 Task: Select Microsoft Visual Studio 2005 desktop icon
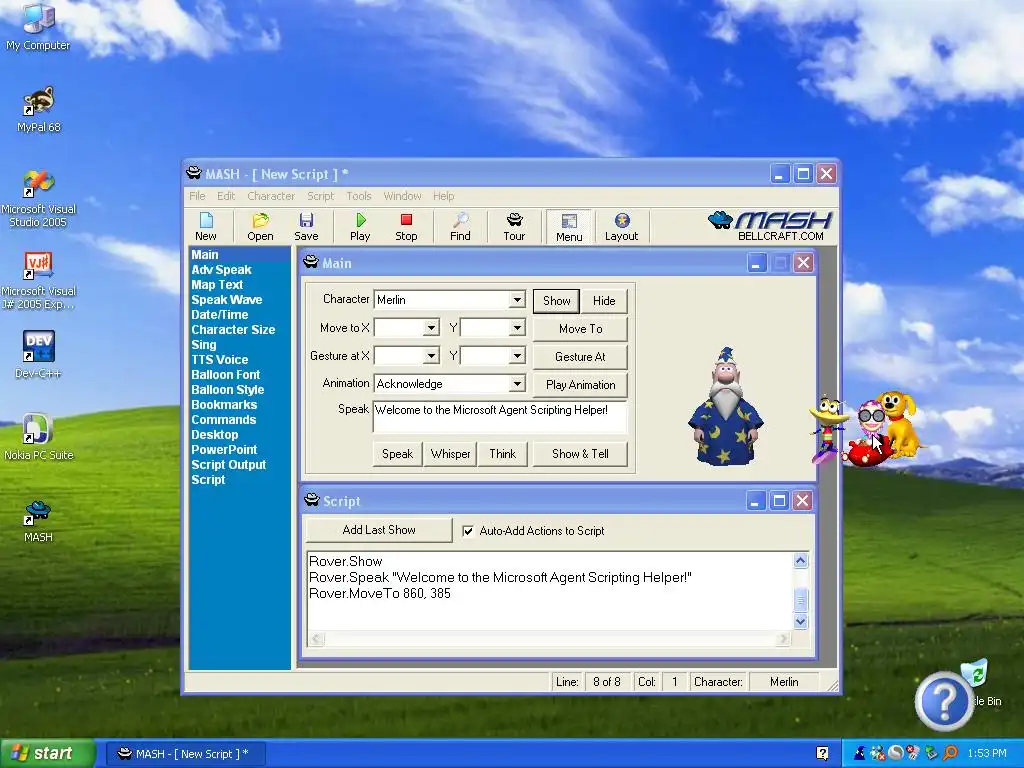coord(39,198)
